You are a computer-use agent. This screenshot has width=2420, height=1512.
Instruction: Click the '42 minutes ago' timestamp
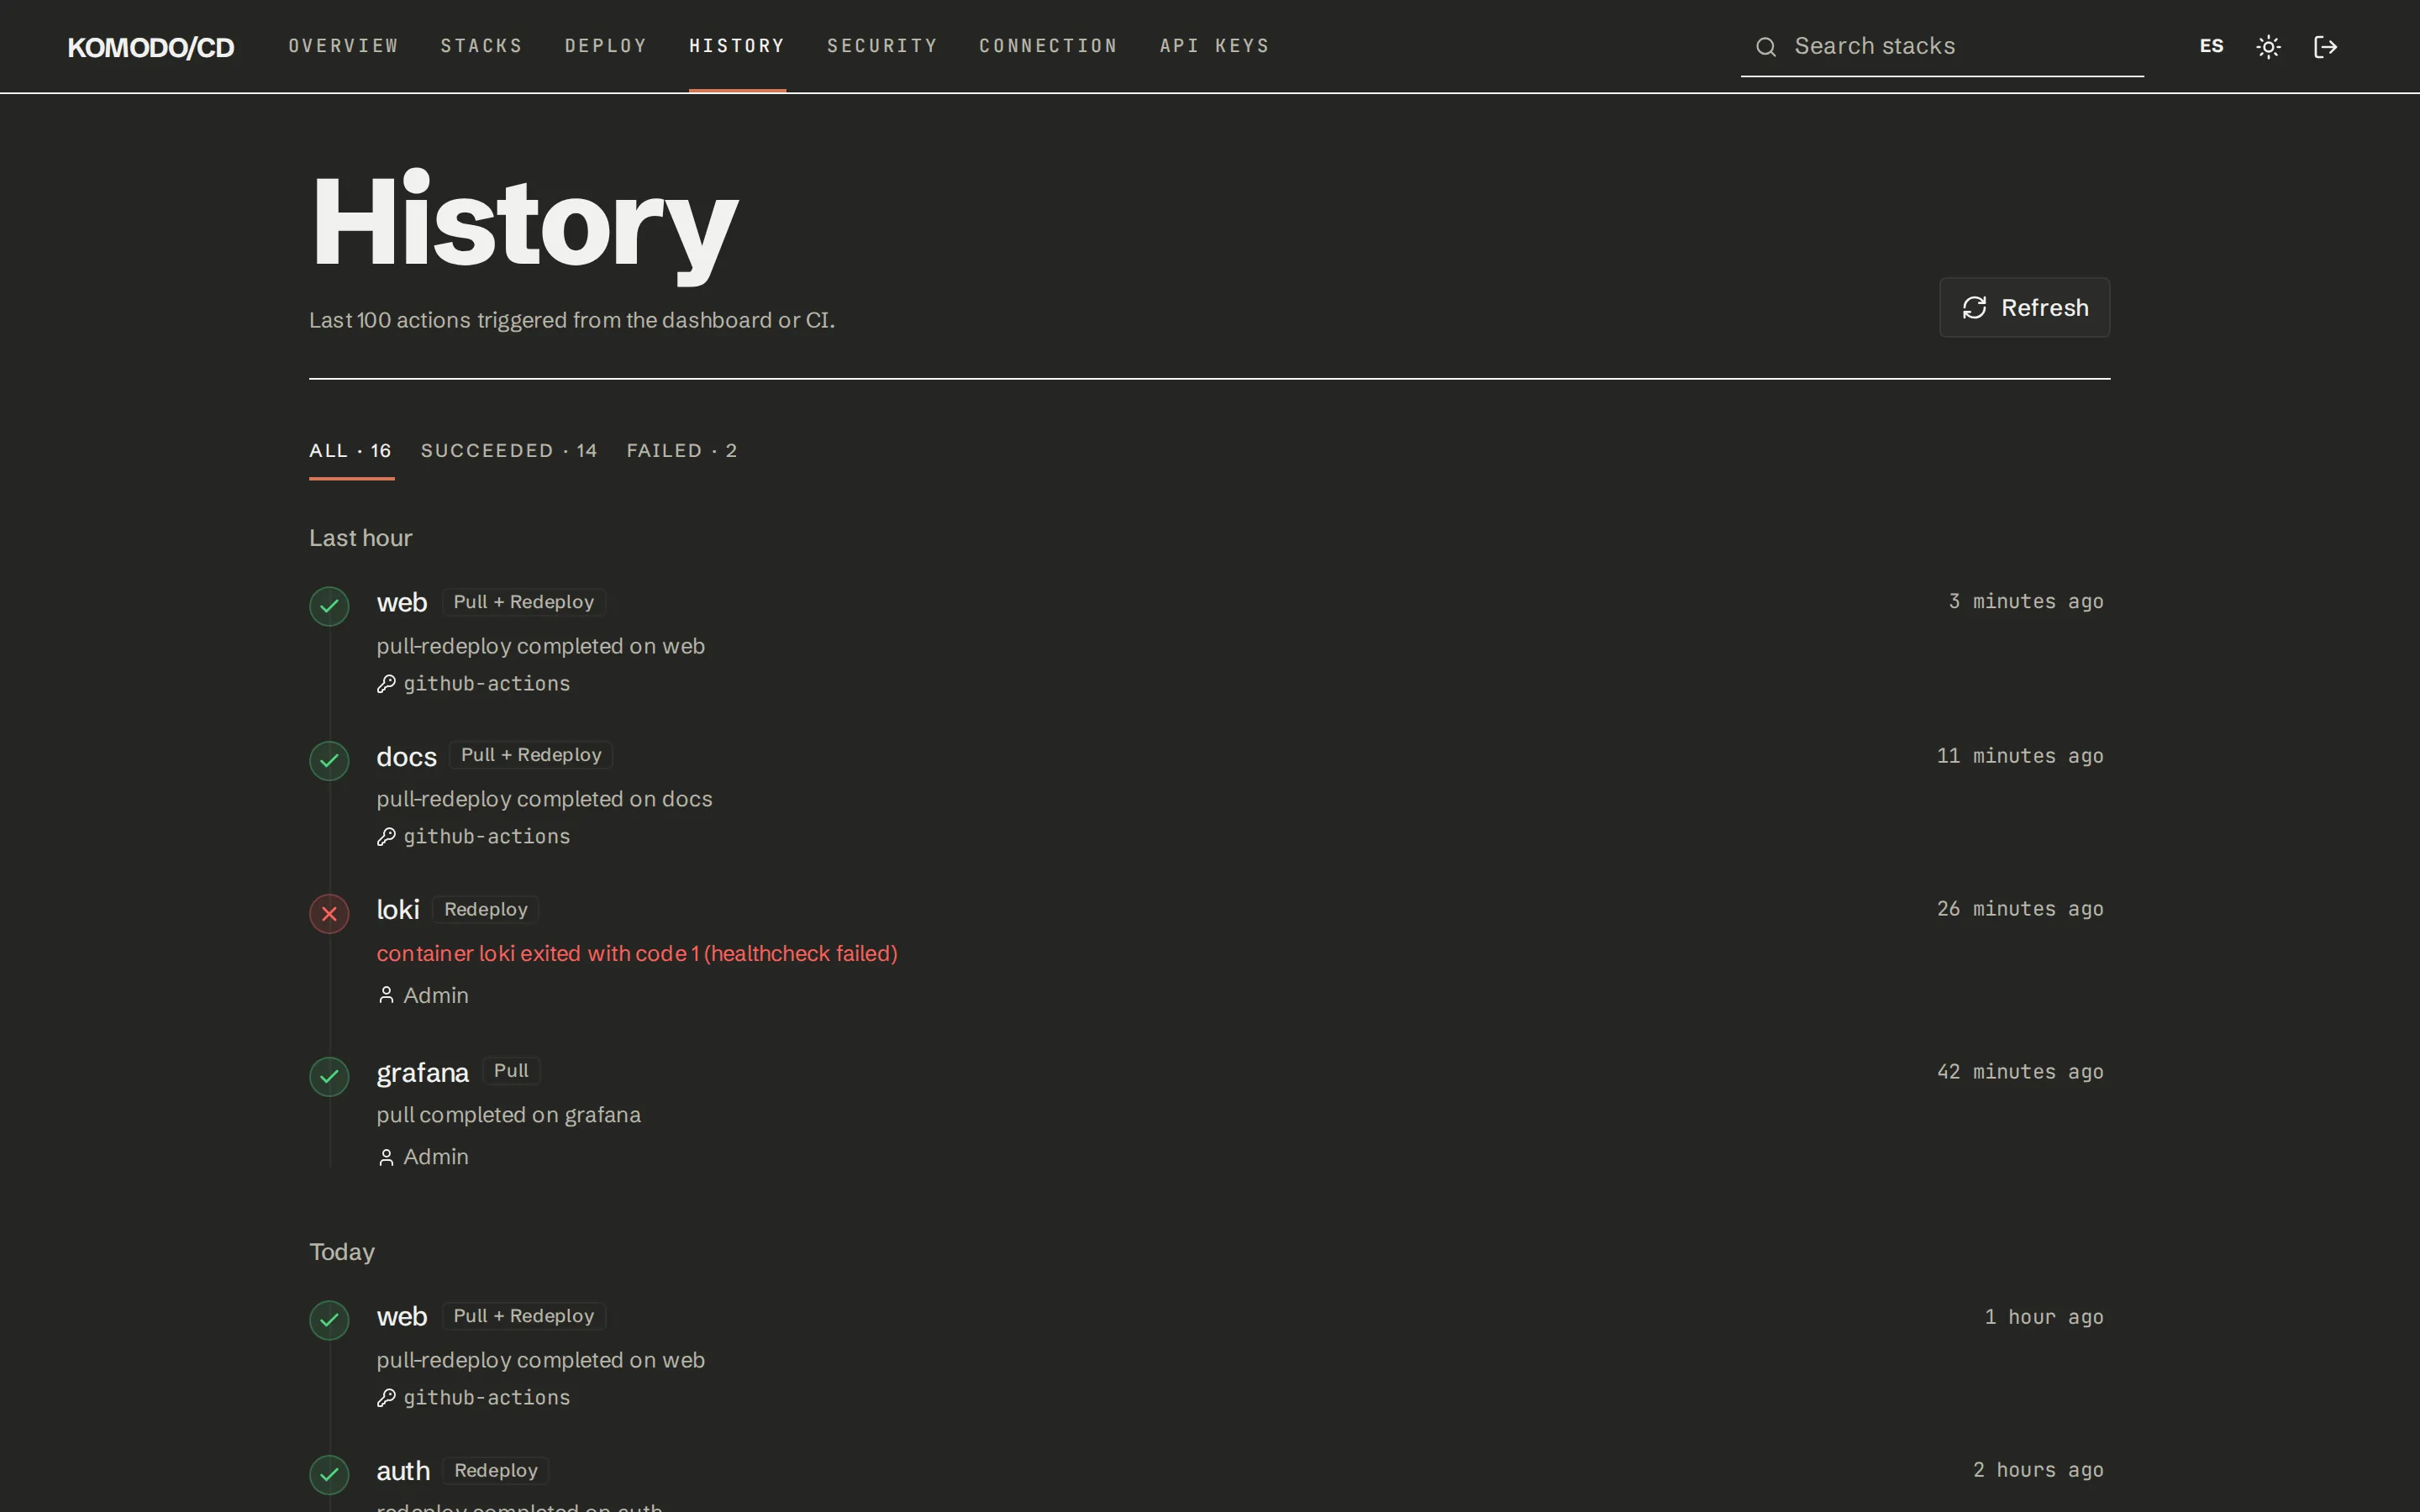click(x=2020, y=1072)
